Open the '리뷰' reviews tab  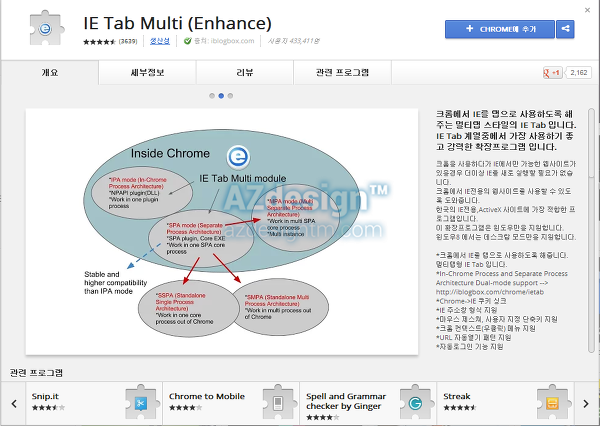(x=245, y=72)
